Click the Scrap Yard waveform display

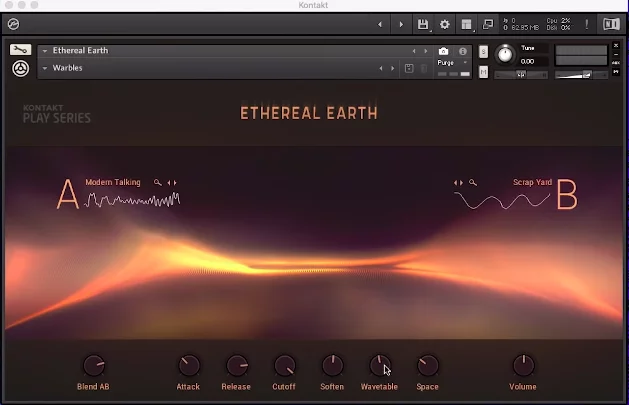coord(502,200)
